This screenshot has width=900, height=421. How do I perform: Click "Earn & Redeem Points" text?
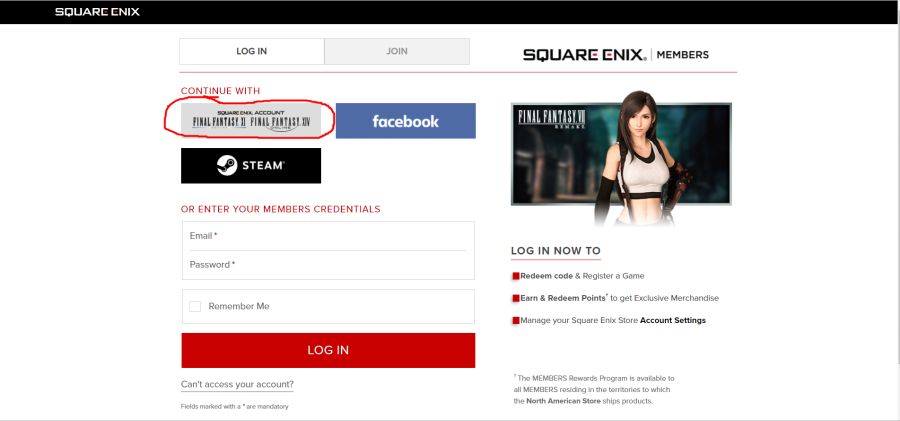563,298
